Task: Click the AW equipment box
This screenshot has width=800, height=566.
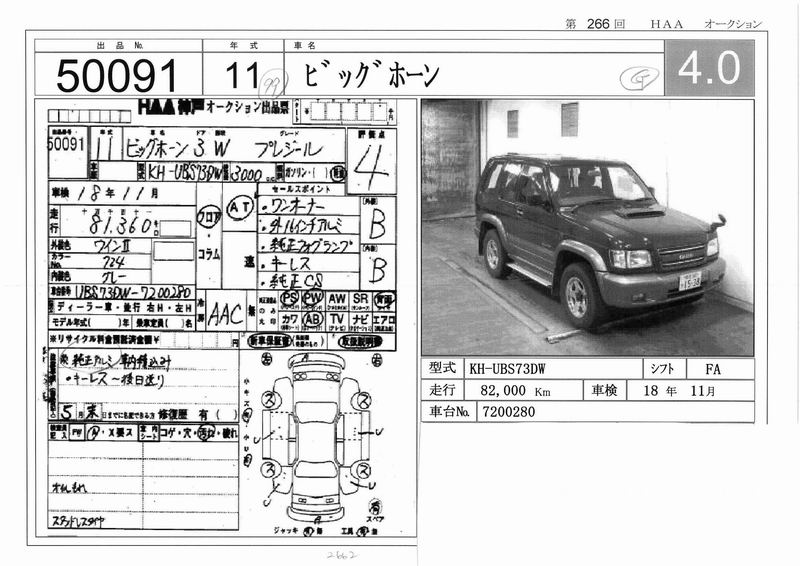Action: pyautogui.click(x=337, y=298)
